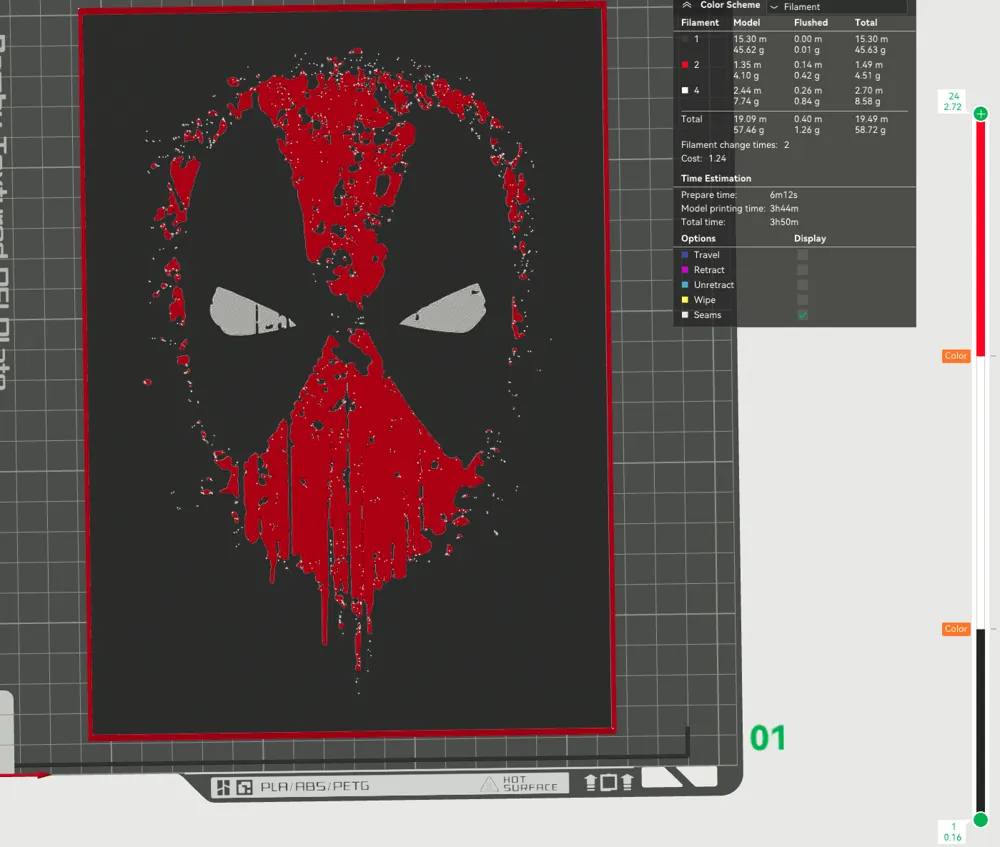Click the green plate number 01
Screen dimensions: 1000x847
coord(767,738)
